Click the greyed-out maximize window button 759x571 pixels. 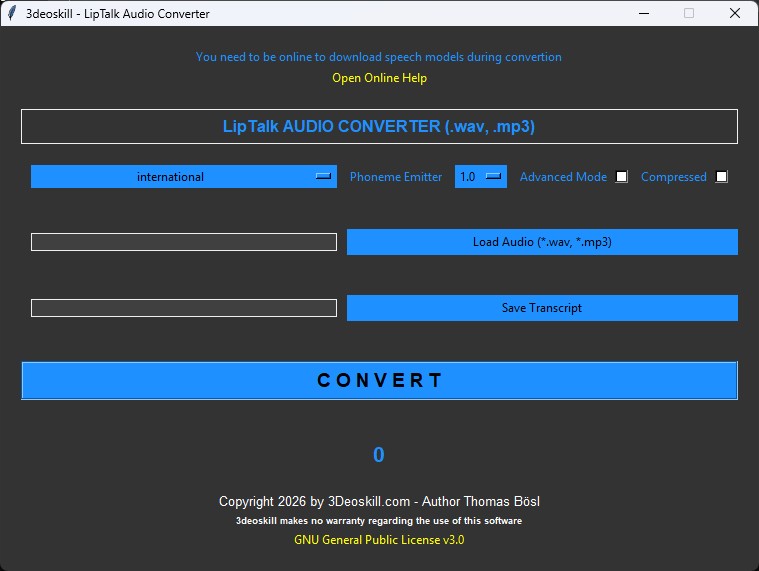689,14
